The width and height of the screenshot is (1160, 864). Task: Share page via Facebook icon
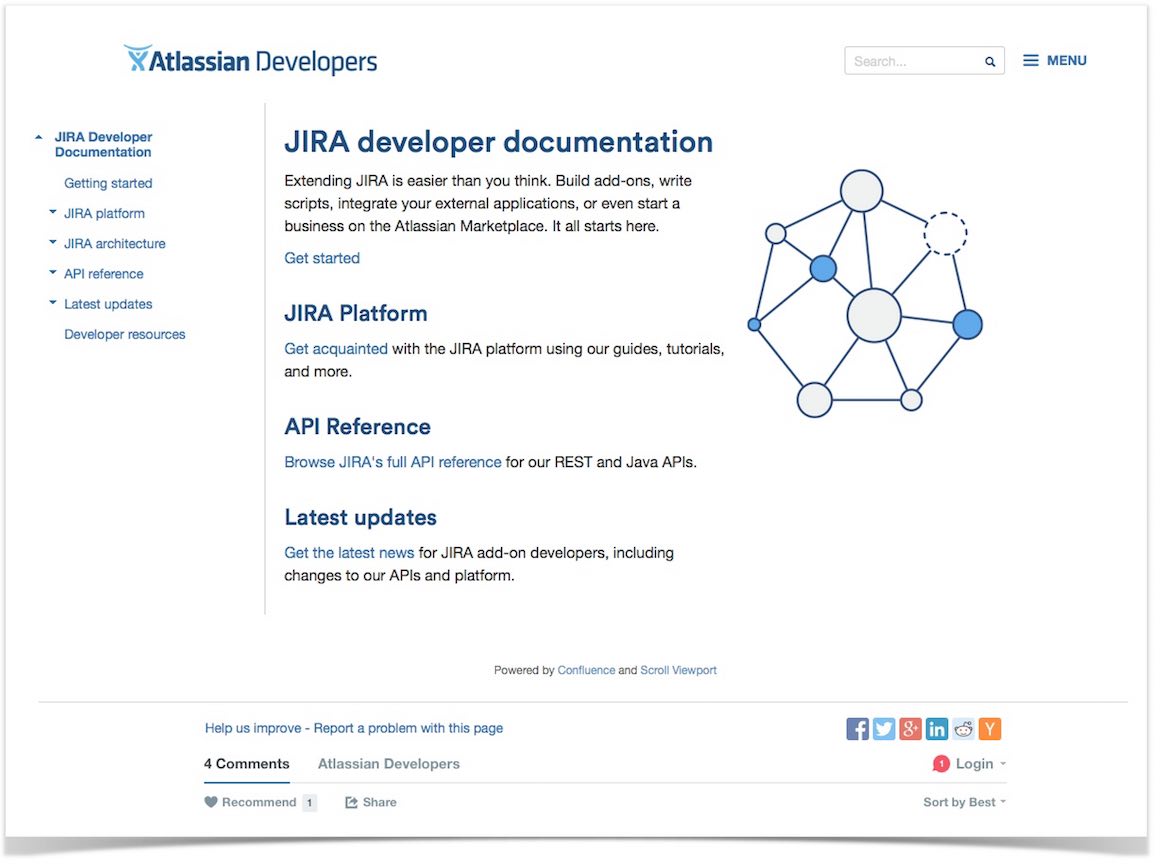(857, 729)
